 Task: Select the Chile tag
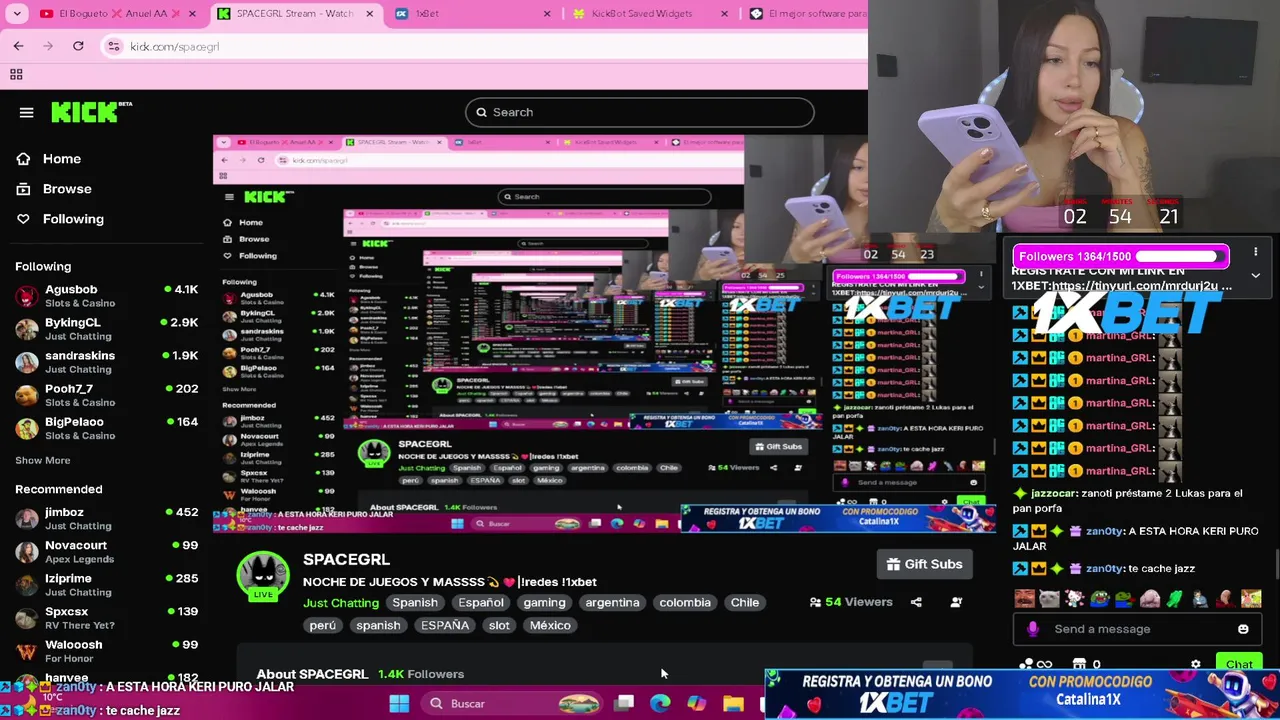click(745, 603)
